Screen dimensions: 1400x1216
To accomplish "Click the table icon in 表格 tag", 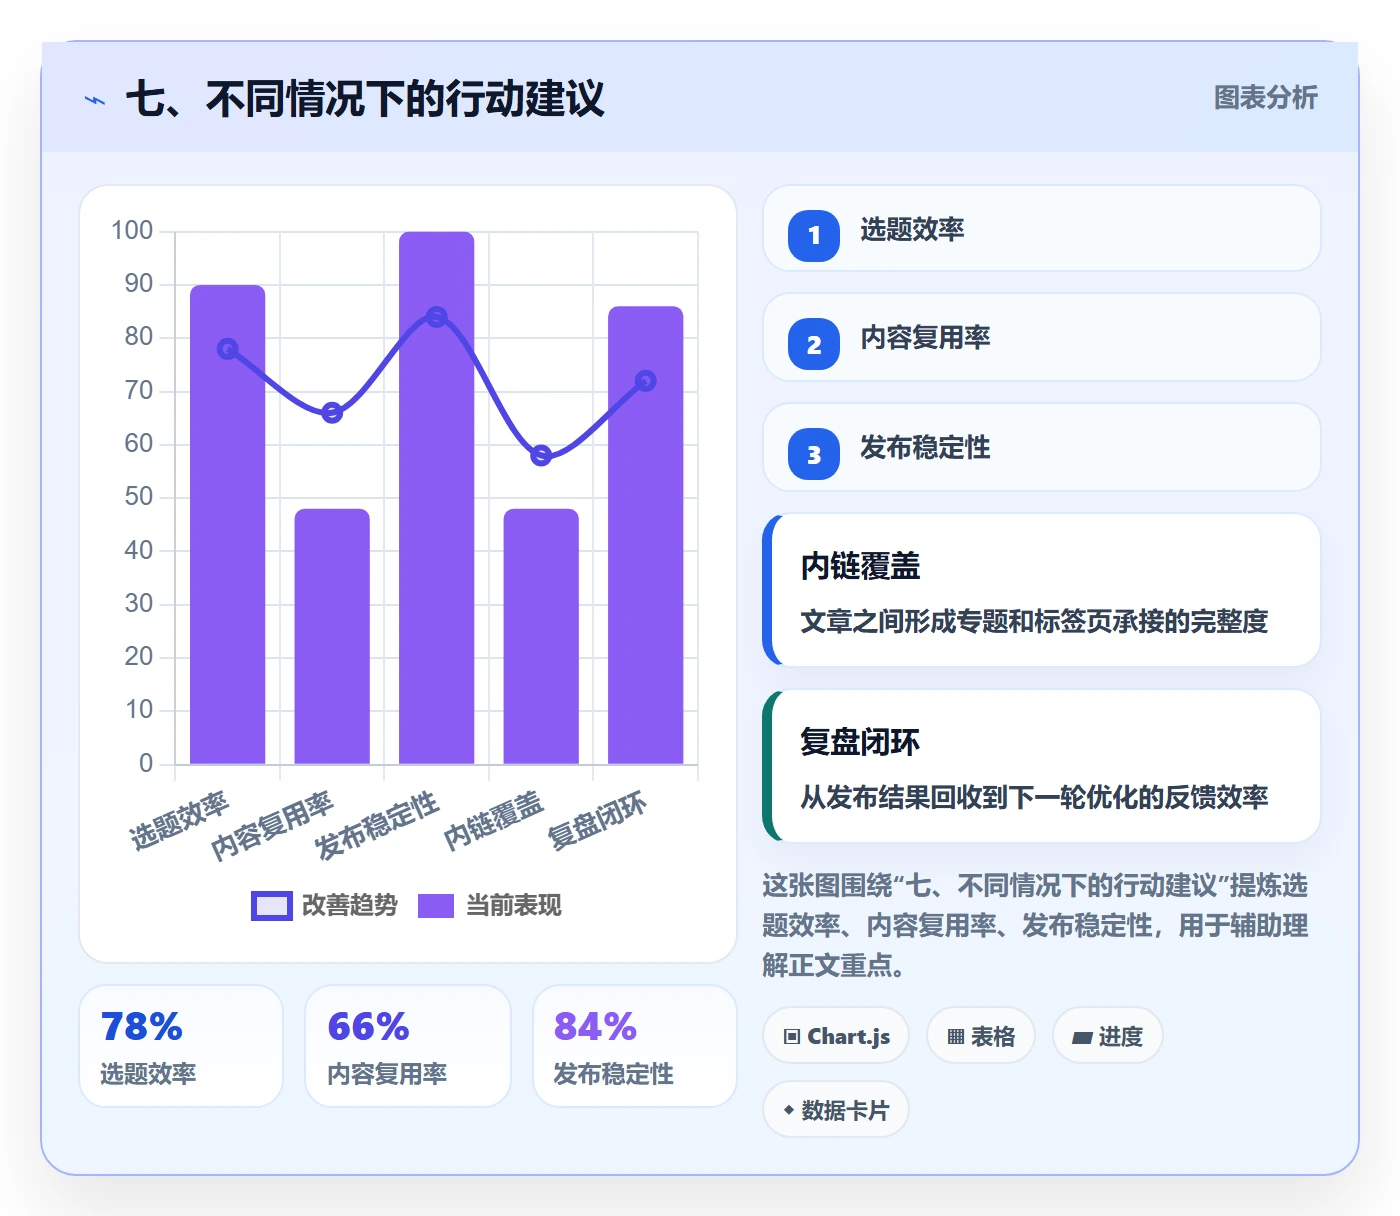I will tap(956, 1036).
